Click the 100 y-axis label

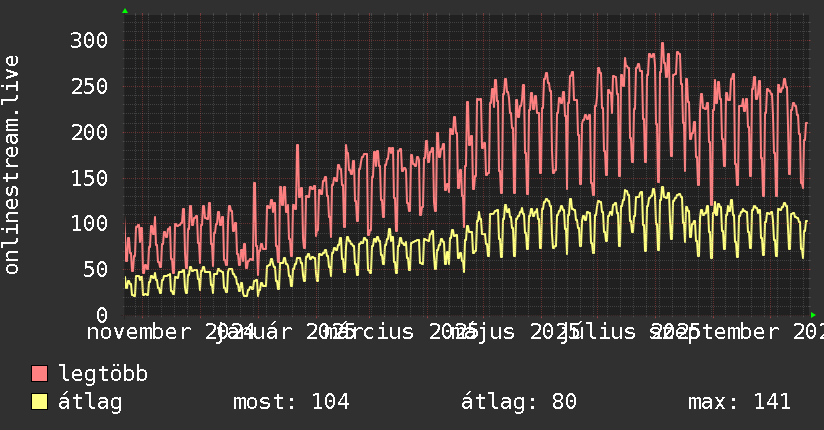click(89, 223)
